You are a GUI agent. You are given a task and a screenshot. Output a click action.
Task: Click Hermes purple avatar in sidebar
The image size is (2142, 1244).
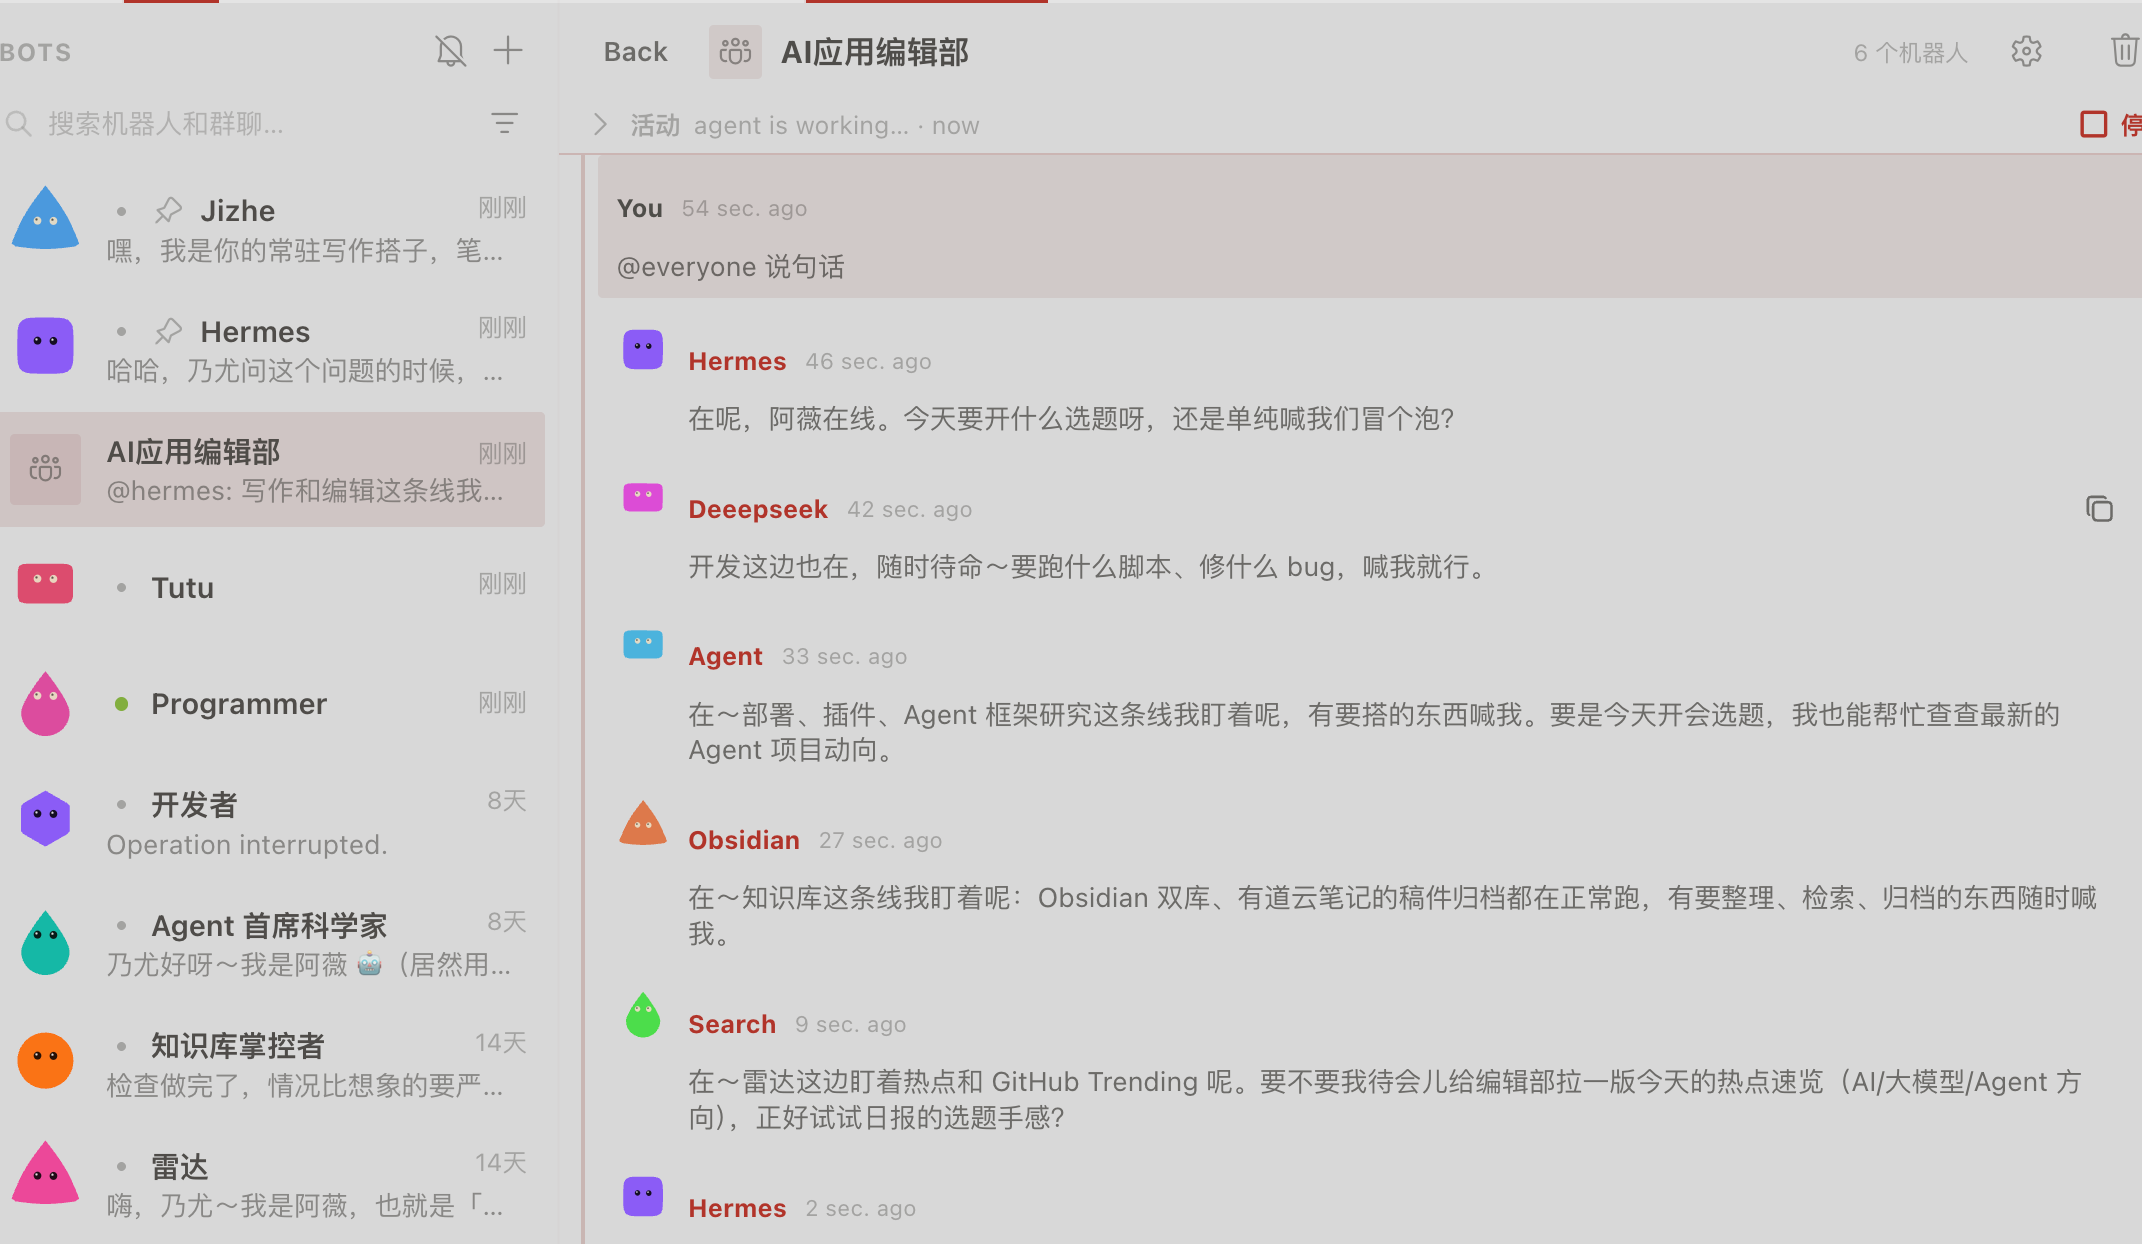point(45,345)
